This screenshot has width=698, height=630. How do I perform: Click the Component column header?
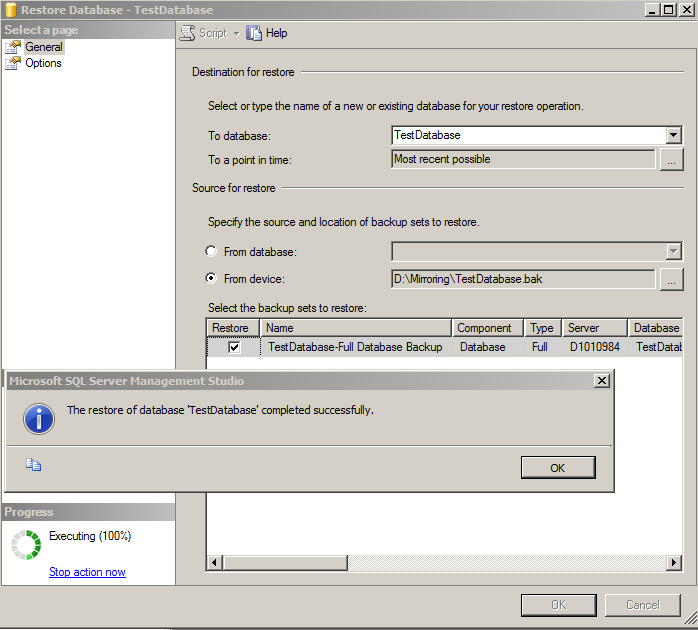click(487, 328)
